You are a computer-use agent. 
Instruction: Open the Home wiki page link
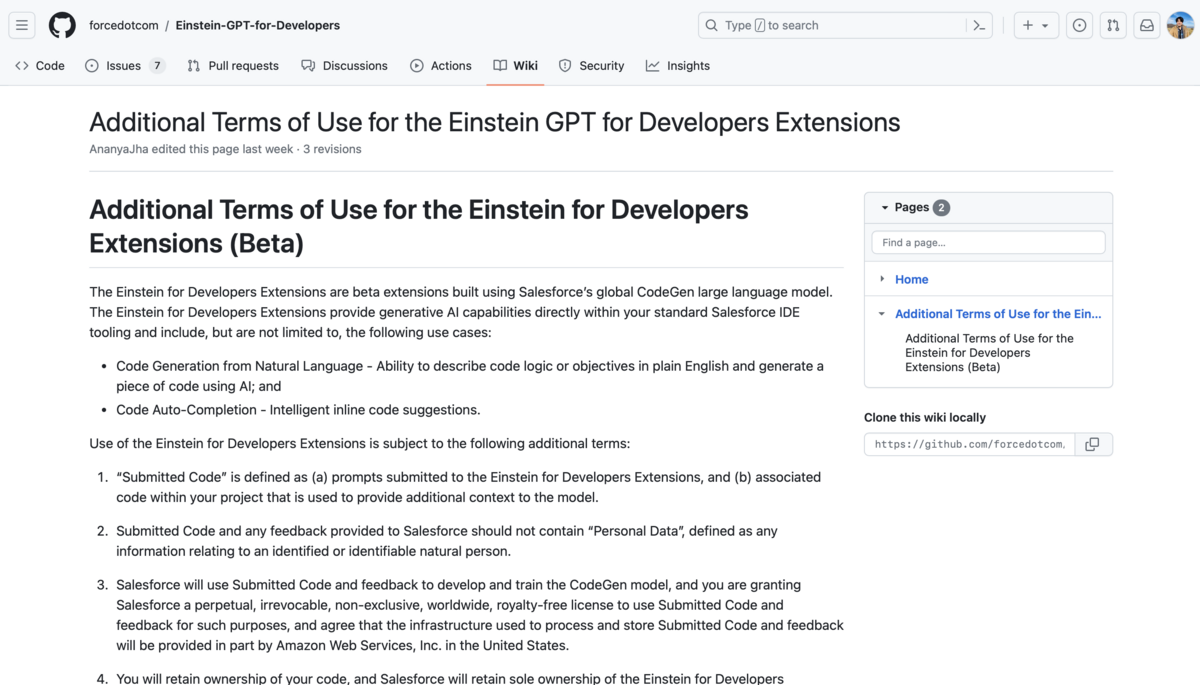(x=911, y=279)
